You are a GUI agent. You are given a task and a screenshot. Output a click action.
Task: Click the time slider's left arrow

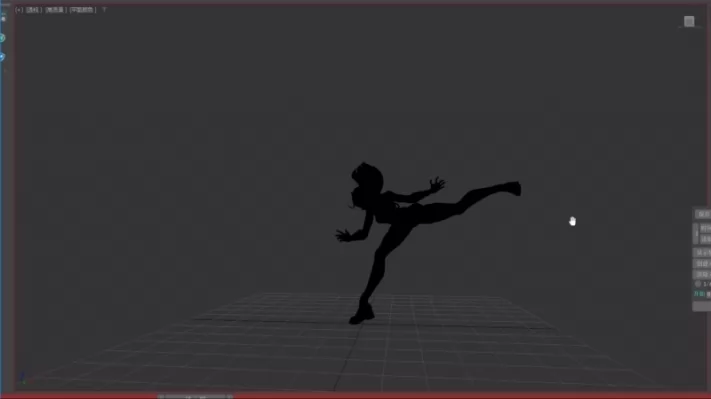point(161,397)
